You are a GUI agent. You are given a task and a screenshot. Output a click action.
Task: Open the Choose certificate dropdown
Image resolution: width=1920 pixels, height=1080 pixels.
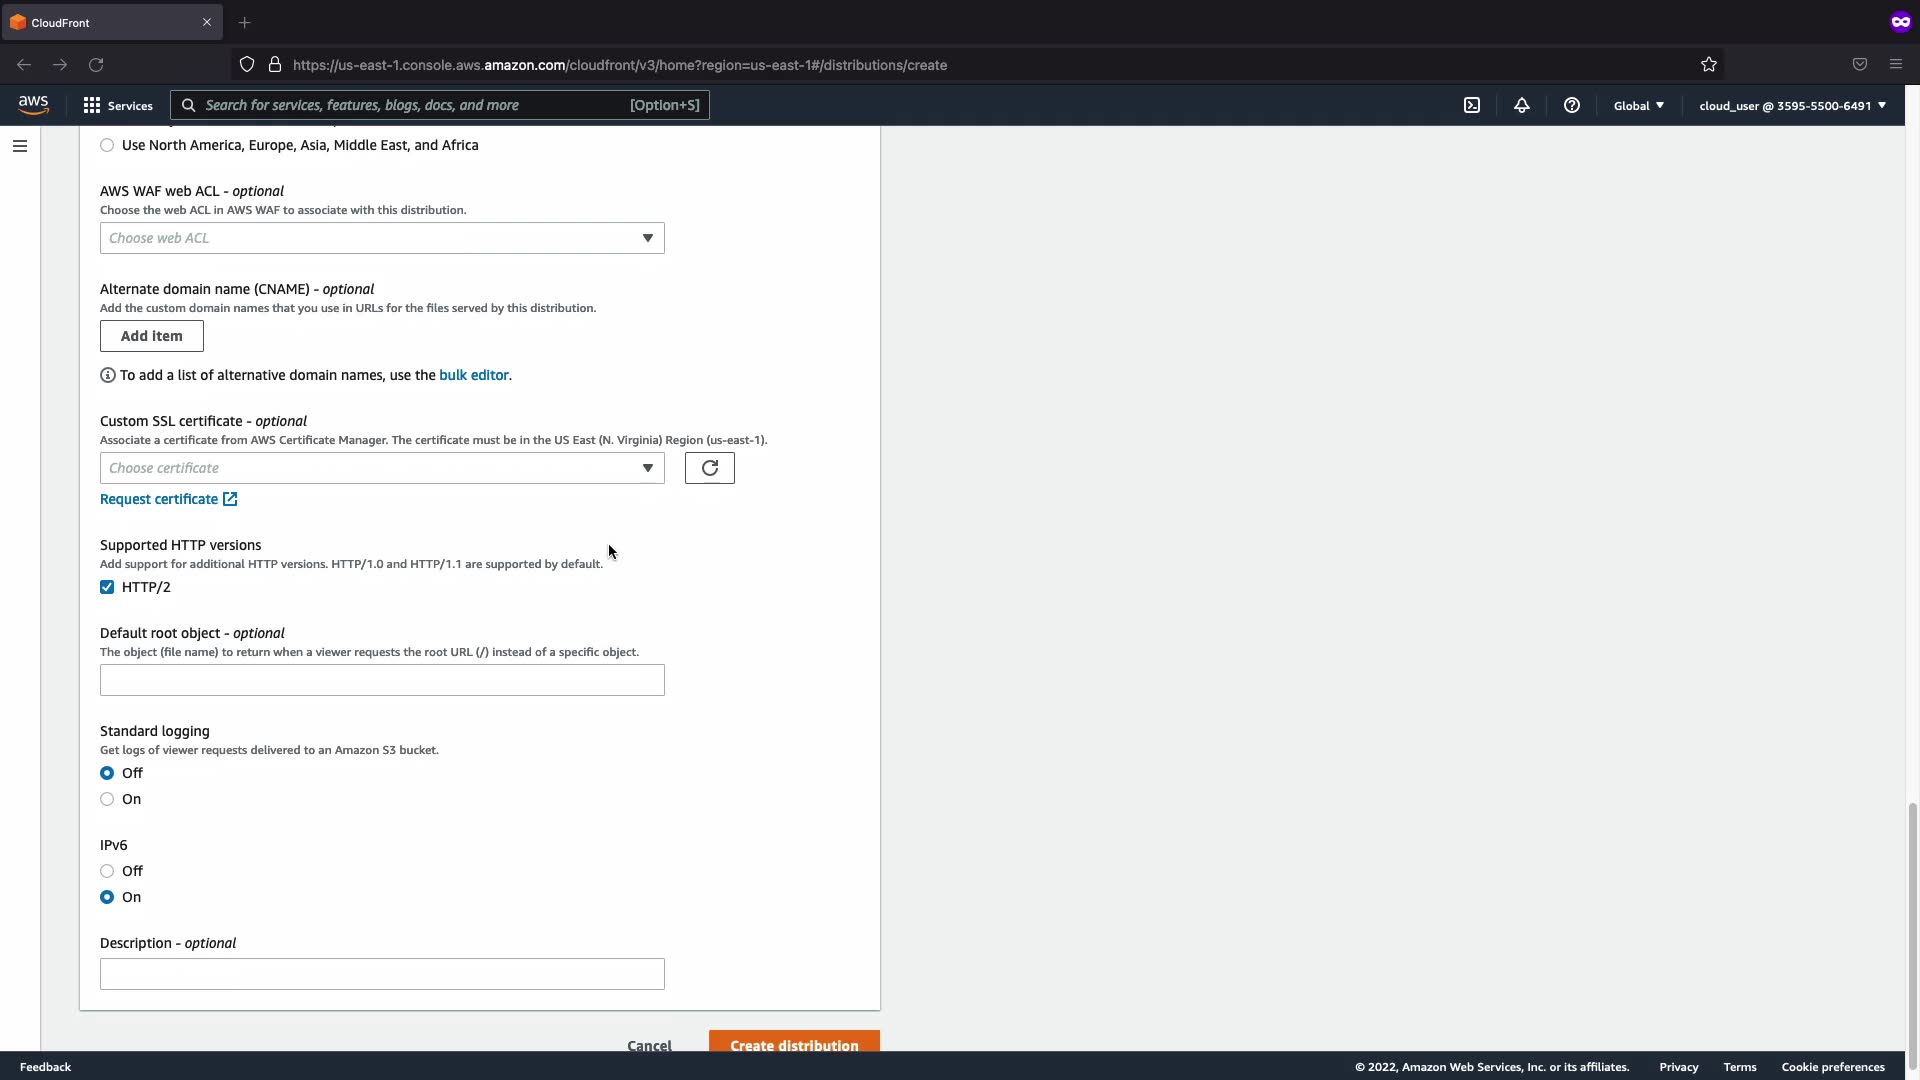click(381, 468)
